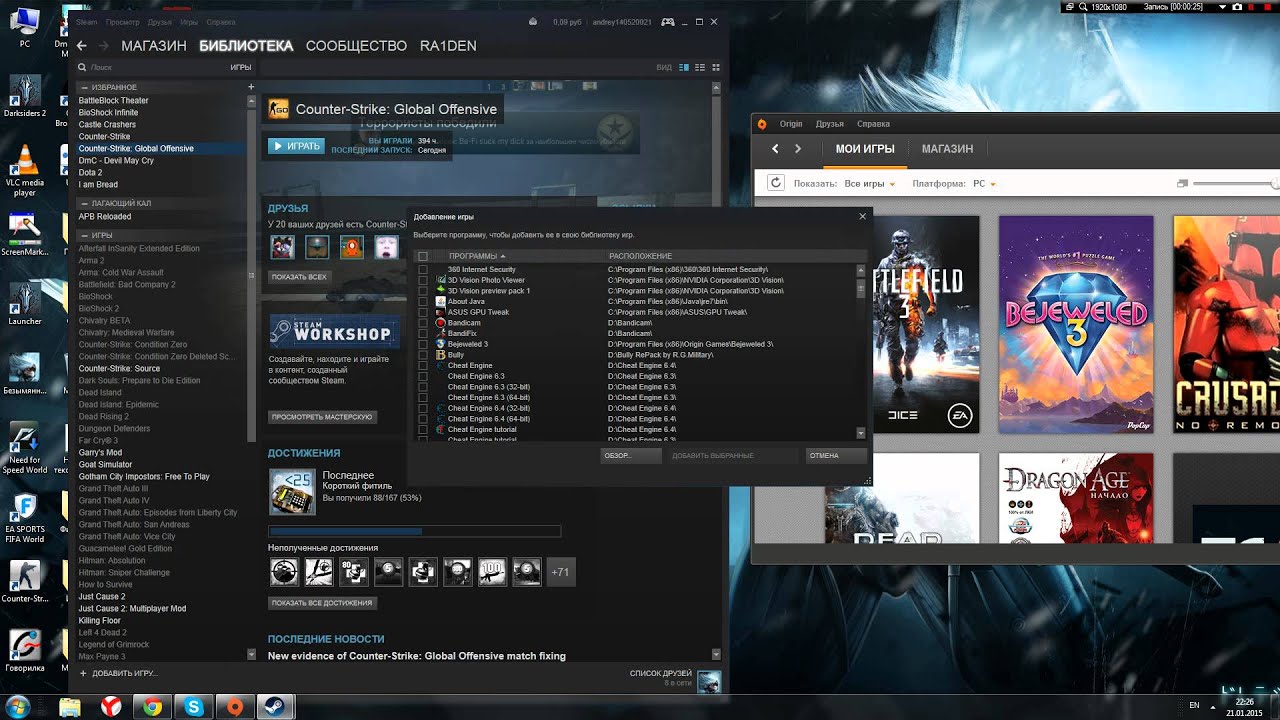Screen dimensions: 1280x720
Task: Click the Bully icon in program list
Action: [440, 355]
